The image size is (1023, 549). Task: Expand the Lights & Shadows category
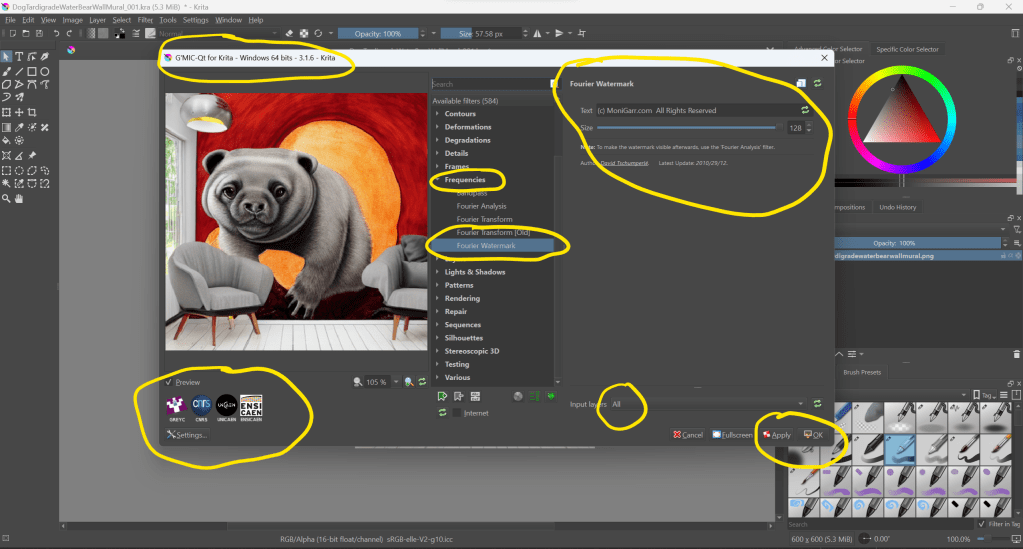[x=438, y=272]
